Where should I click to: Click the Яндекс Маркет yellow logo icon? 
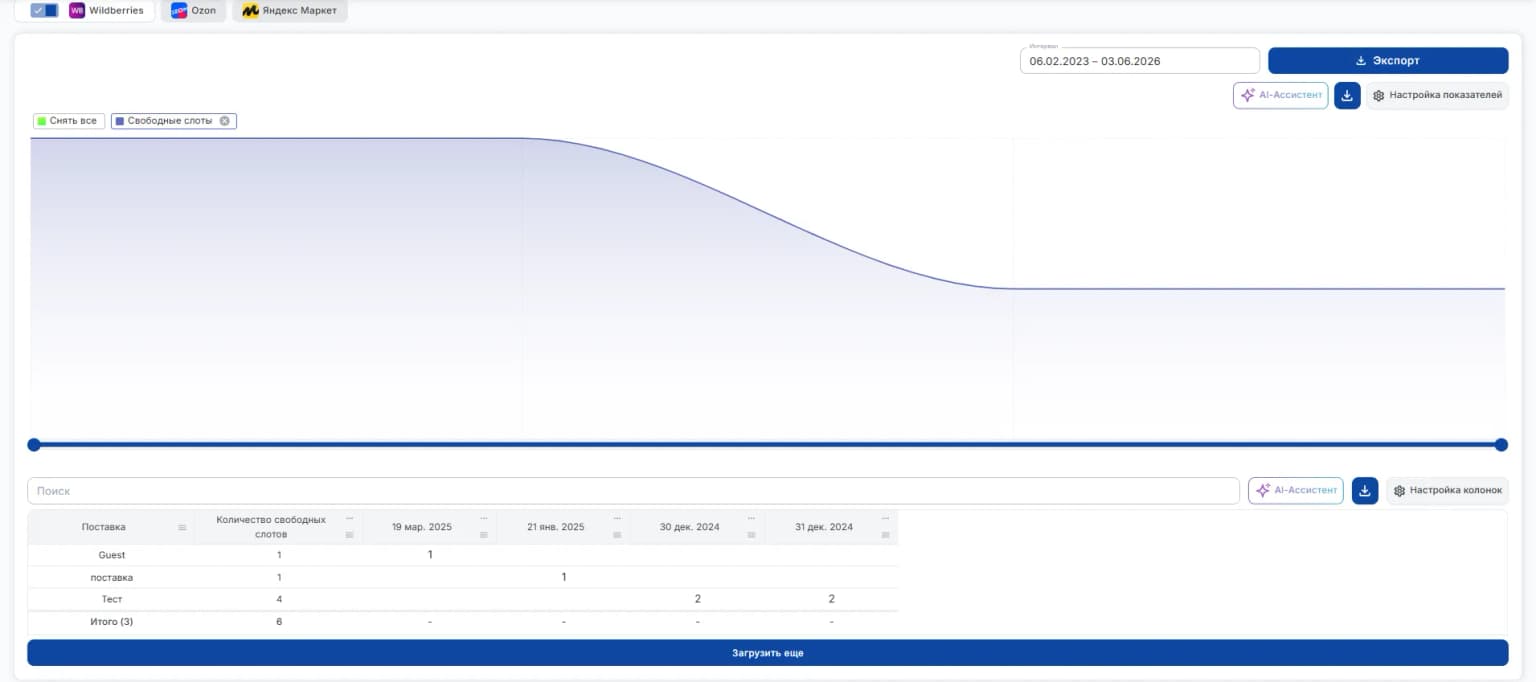click(250, 10)
